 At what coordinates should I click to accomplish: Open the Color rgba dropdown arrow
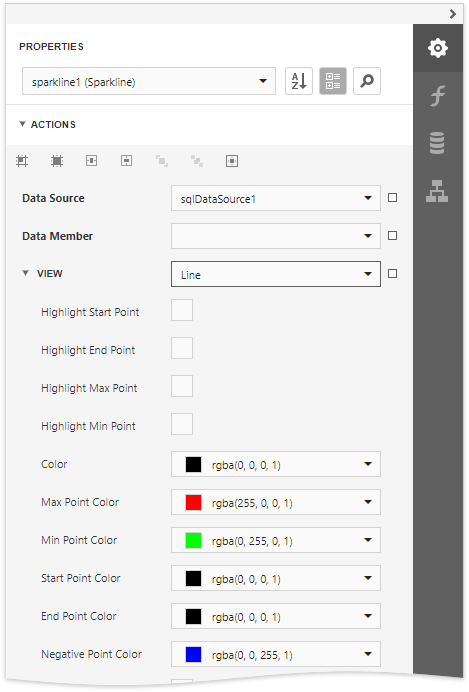tap(368, 464)
